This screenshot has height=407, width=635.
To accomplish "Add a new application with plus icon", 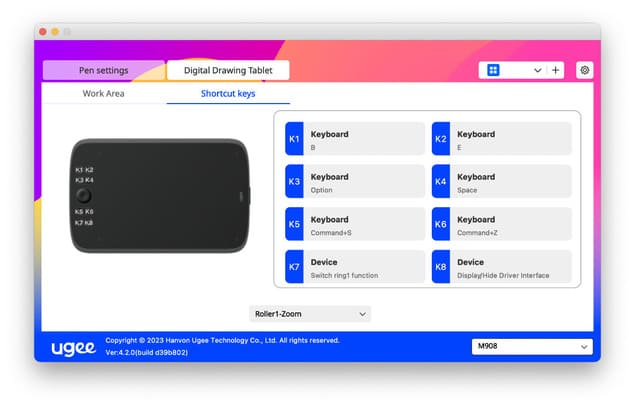I will click(556, 70).
